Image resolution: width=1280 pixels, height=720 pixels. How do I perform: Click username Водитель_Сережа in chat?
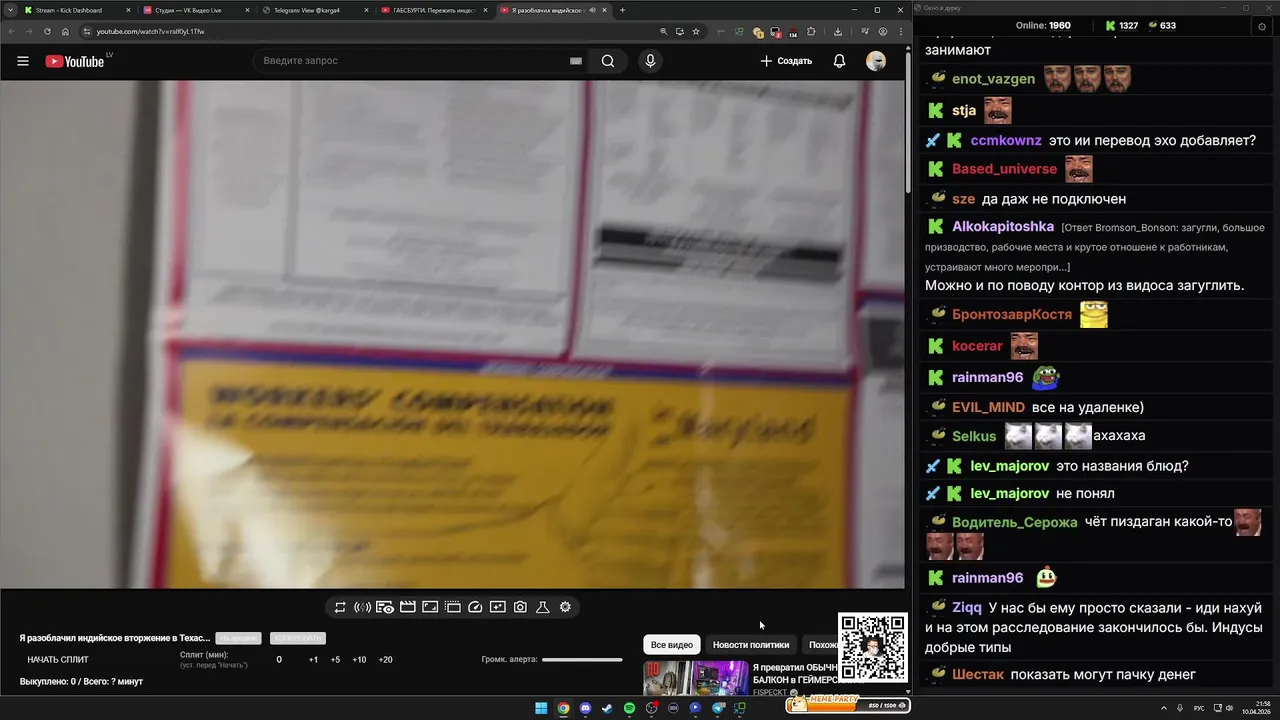[x=1014, y=522]
